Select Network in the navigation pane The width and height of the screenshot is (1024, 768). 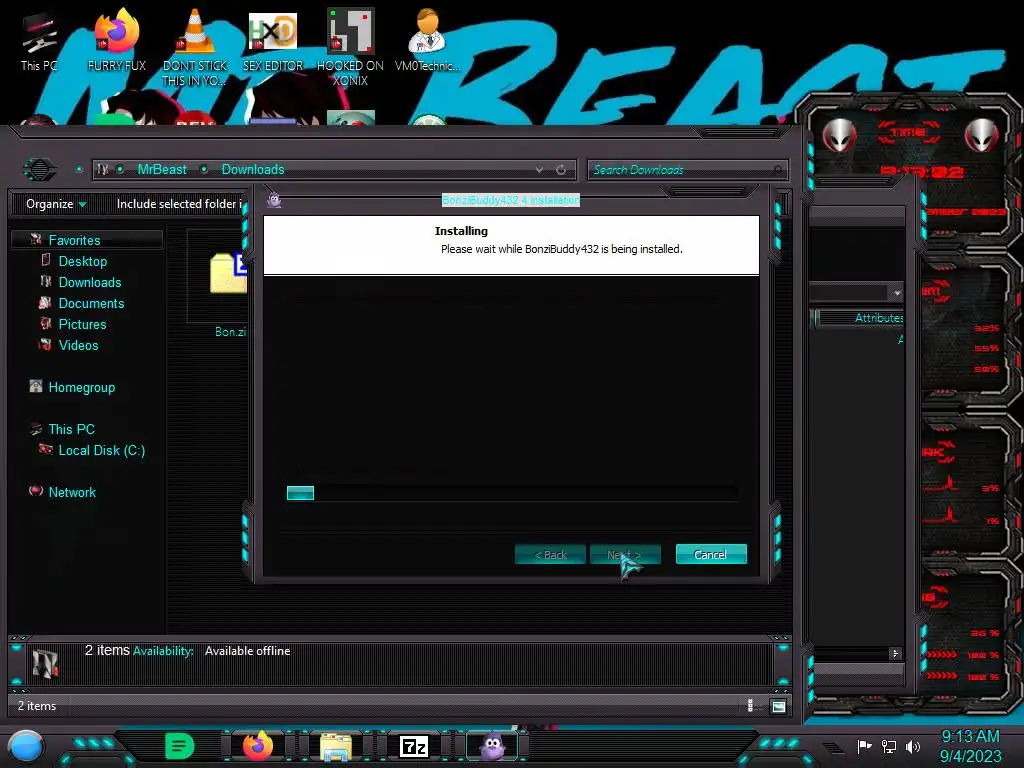click(72, 492)
